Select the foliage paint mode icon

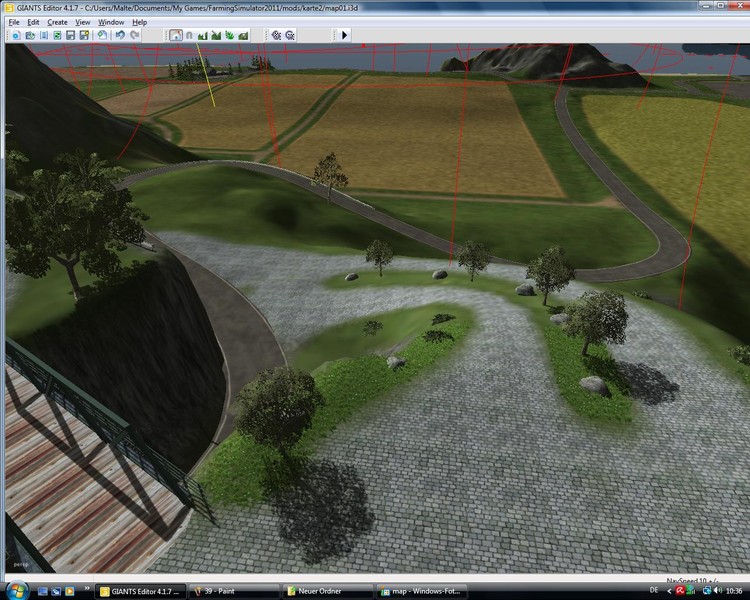(x=230, y=35)
